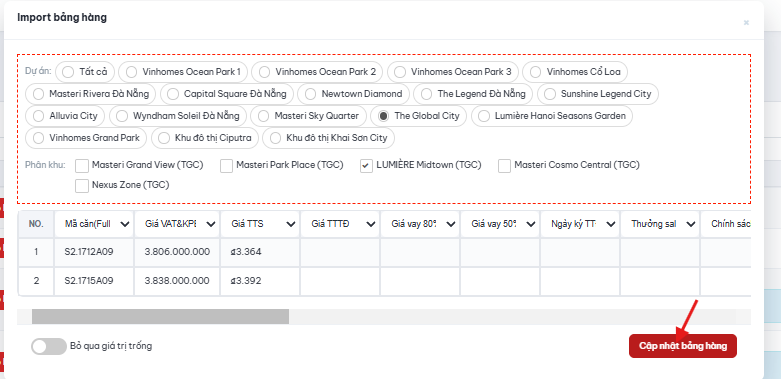Click the horizontal table scrollbar thumb
The image size is (781, 379).
click(x=160, y=317)
